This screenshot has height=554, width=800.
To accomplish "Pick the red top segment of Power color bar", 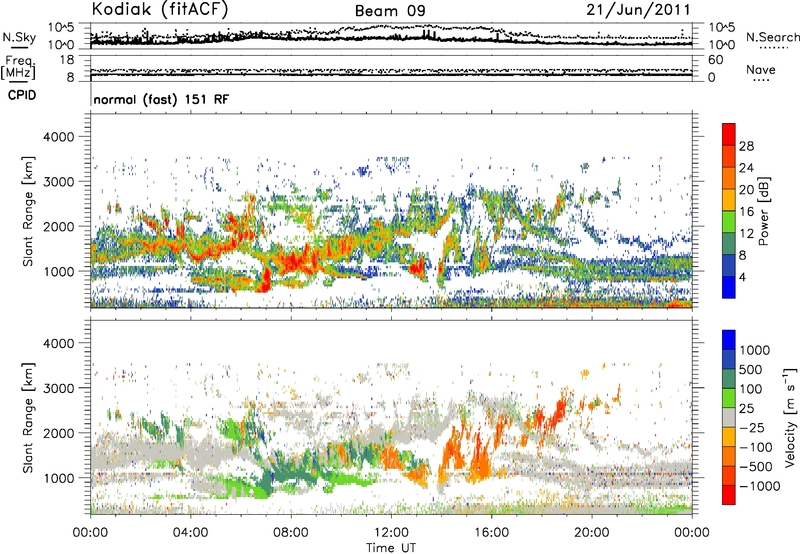I will click(x=729, y=135).
